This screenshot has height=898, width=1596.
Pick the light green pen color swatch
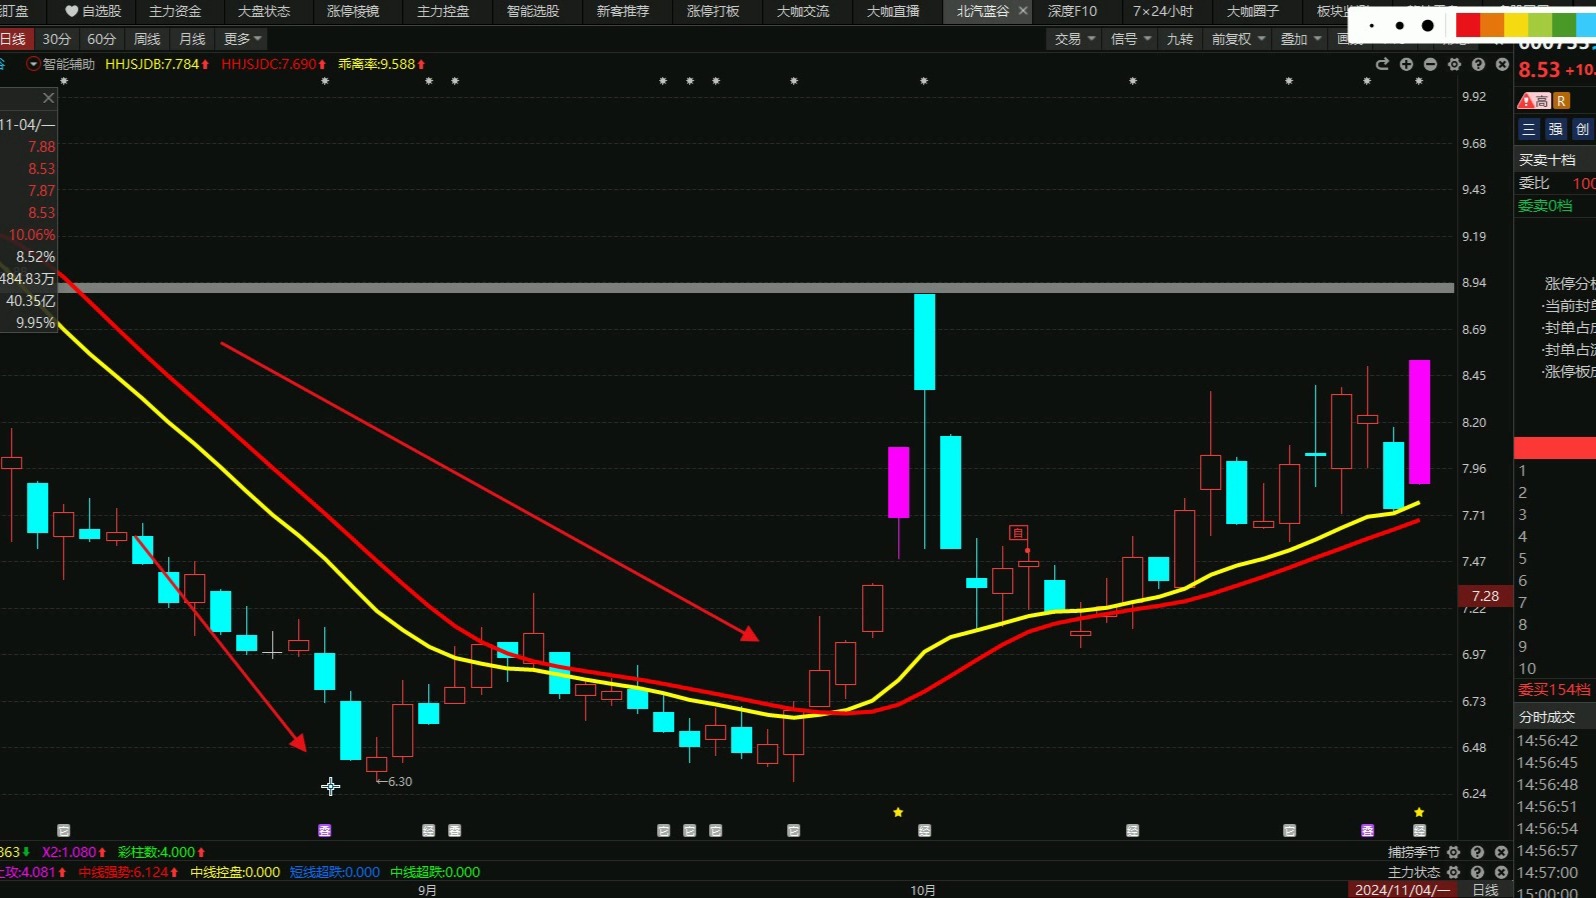1540,26
